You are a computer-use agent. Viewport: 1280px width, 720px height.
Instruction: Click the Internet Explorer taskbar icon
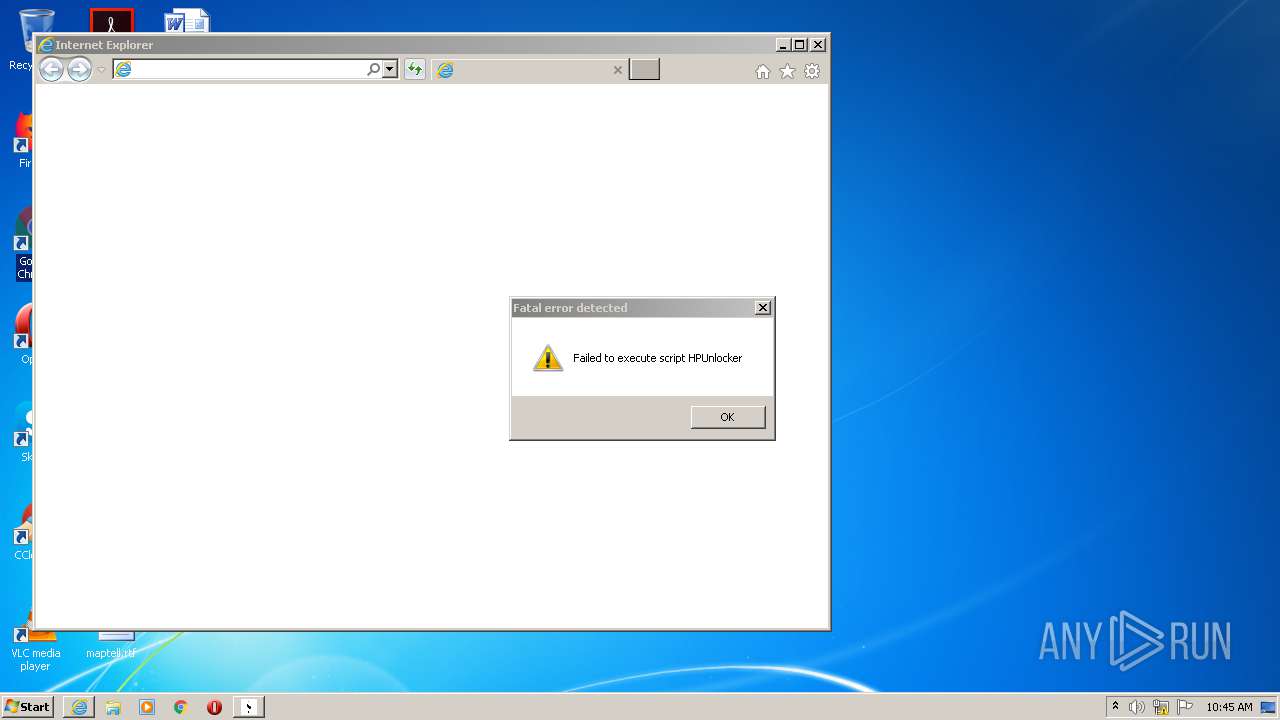(79, 707)
